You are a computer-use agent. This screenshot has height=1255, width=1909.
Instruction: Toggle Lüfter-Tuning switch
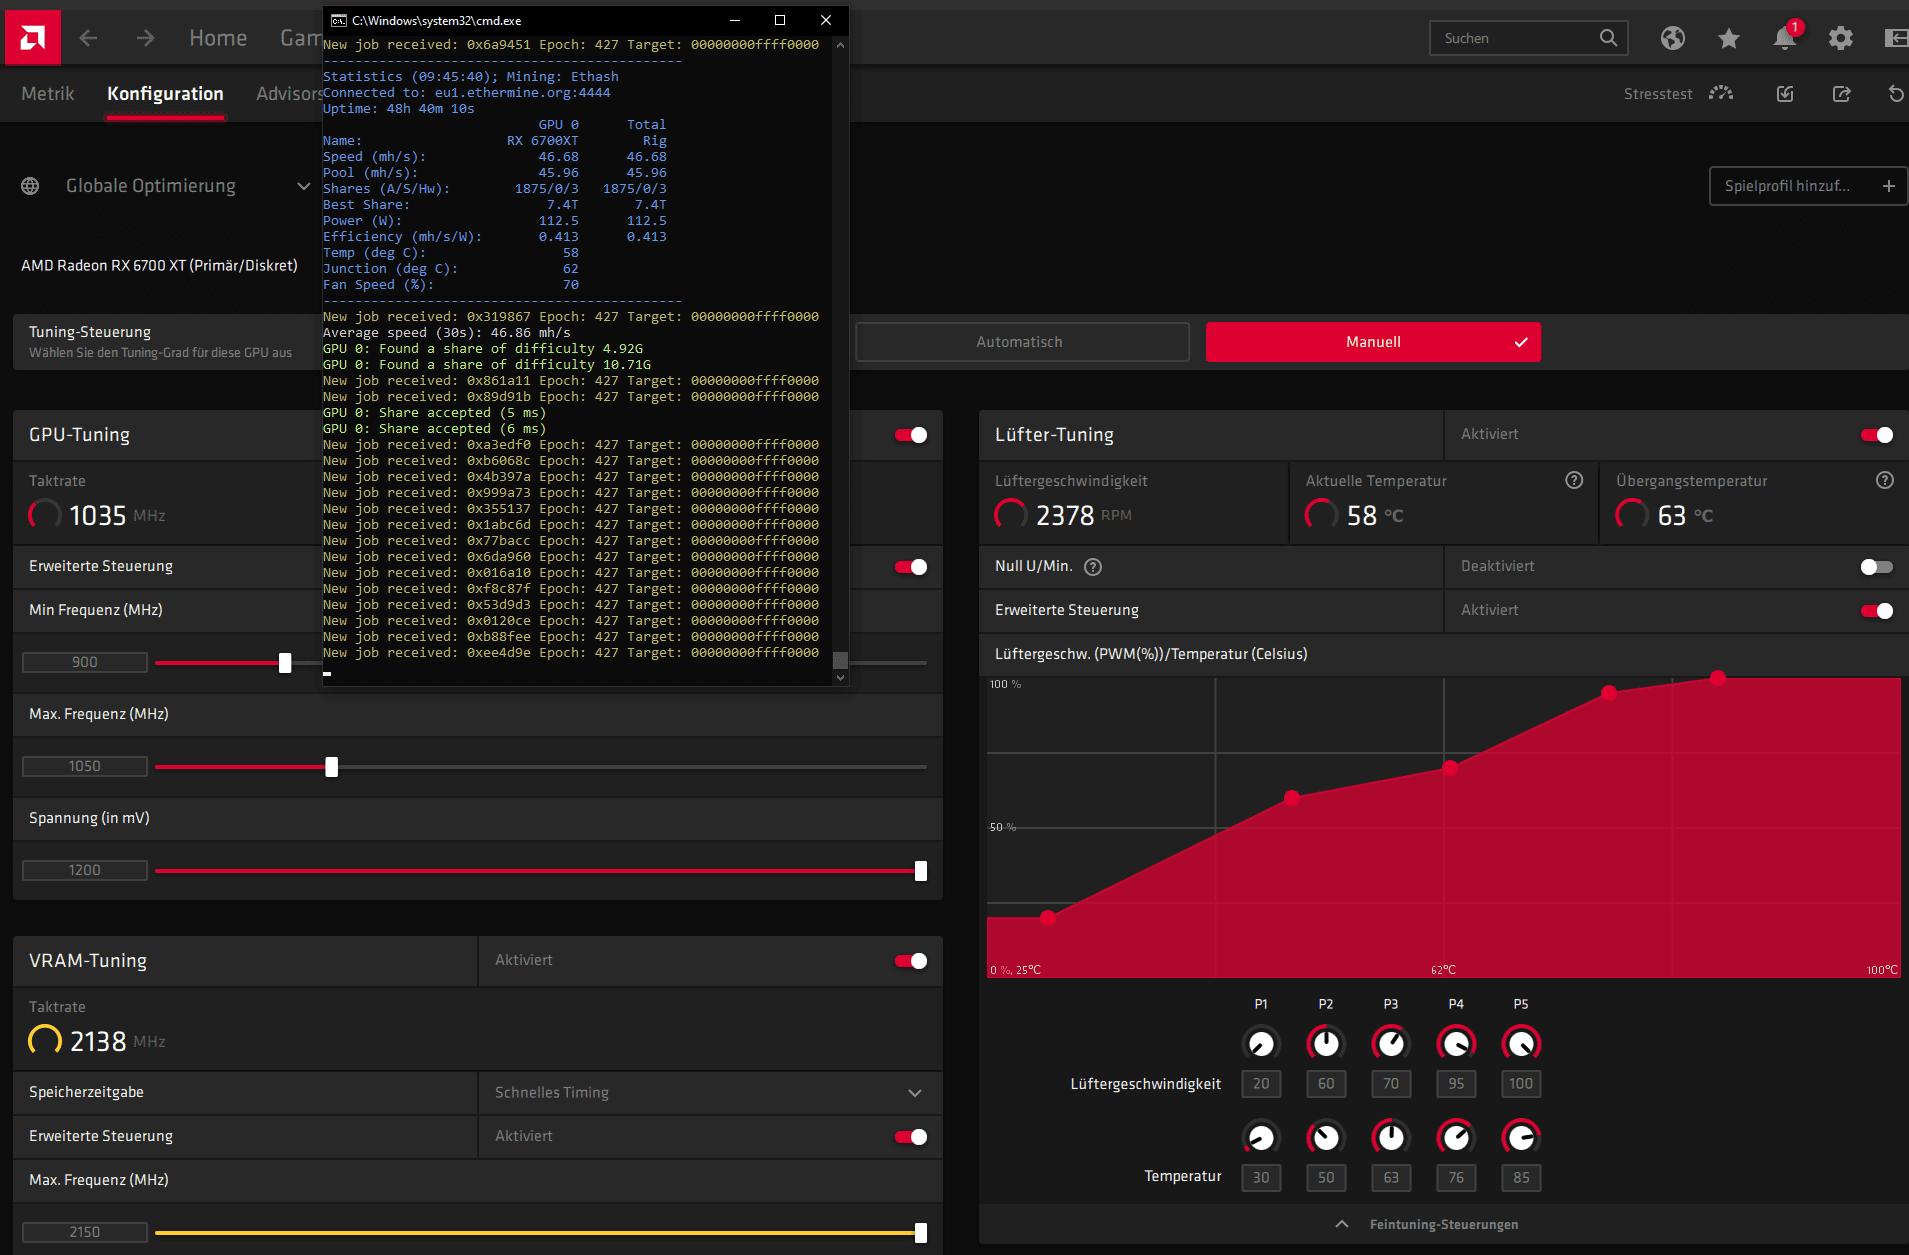pos(1877,435)
